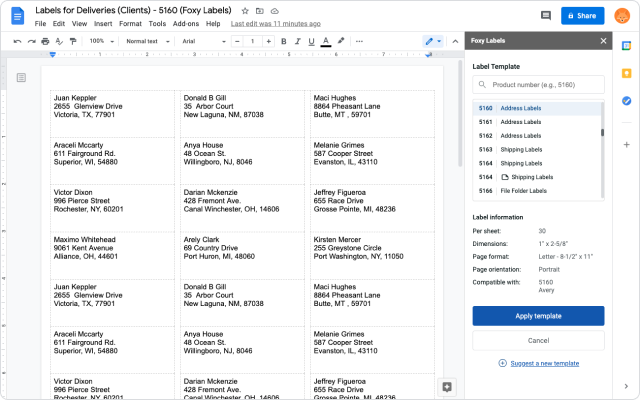Click the text color A swatch
Image resolution: width=640 pixels, height=400 pixels.
(x=325, y=41)
